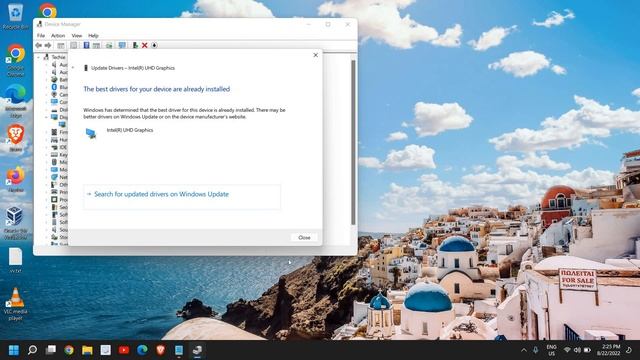Open the Brave browser desktop shortcut
The height and width of the screenshot is (360, 640).
pyautogui.click(x=16, y=138)
